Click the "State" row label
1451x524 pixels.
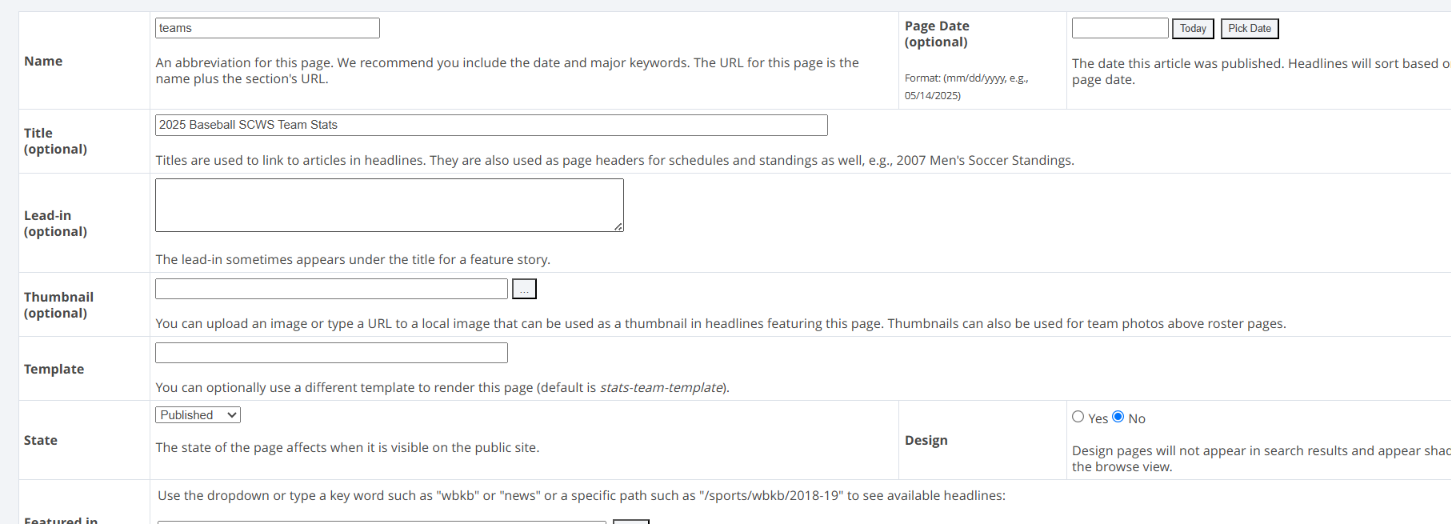click(40, 440)
